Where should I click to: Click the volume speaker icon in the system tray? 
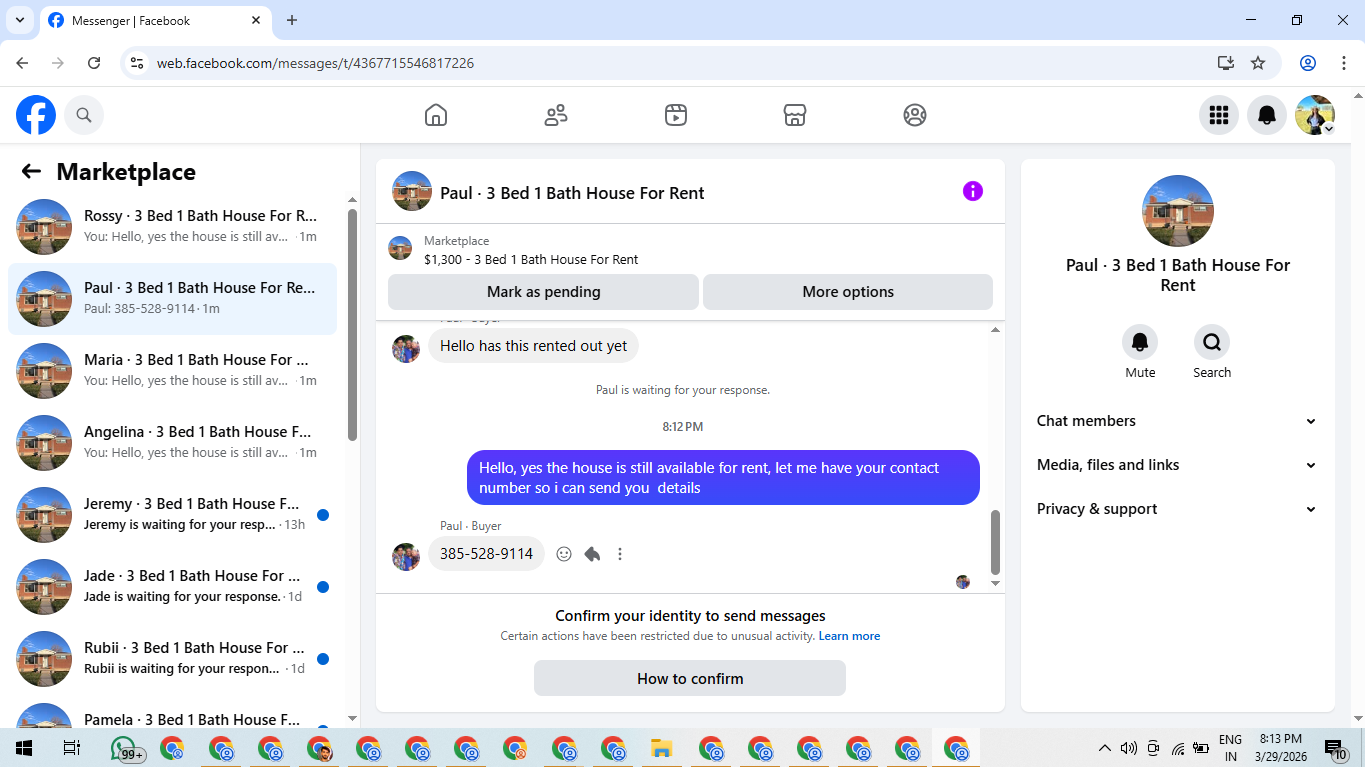pos(1129,748)
